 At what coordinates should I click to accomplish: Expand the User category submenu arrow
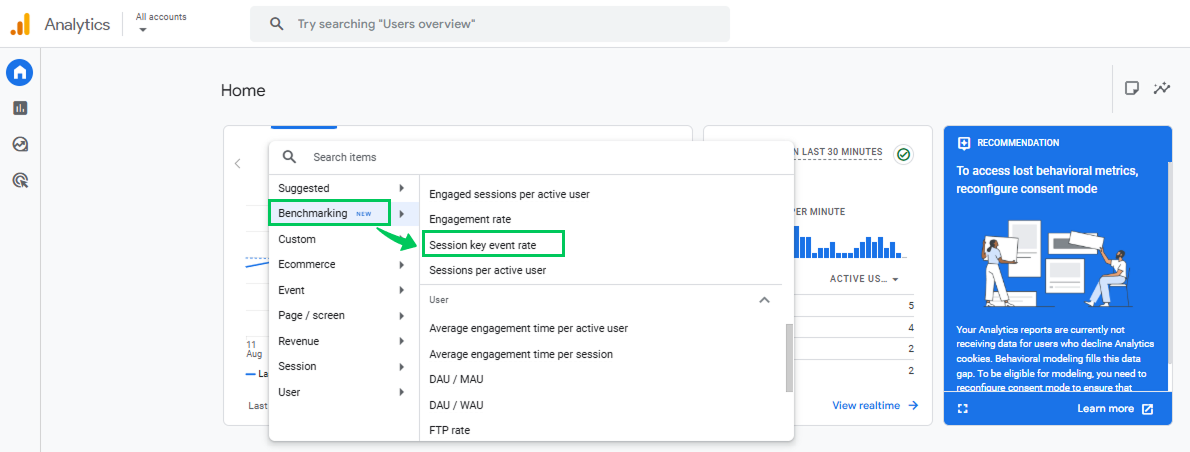[401, 392]
